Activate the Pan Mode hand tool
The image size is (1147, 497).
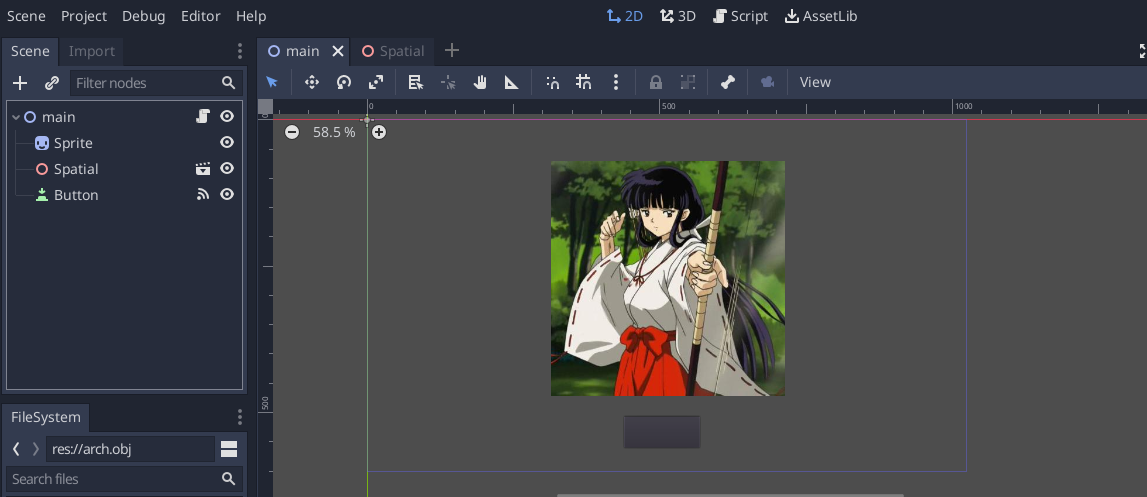point(480,82)
